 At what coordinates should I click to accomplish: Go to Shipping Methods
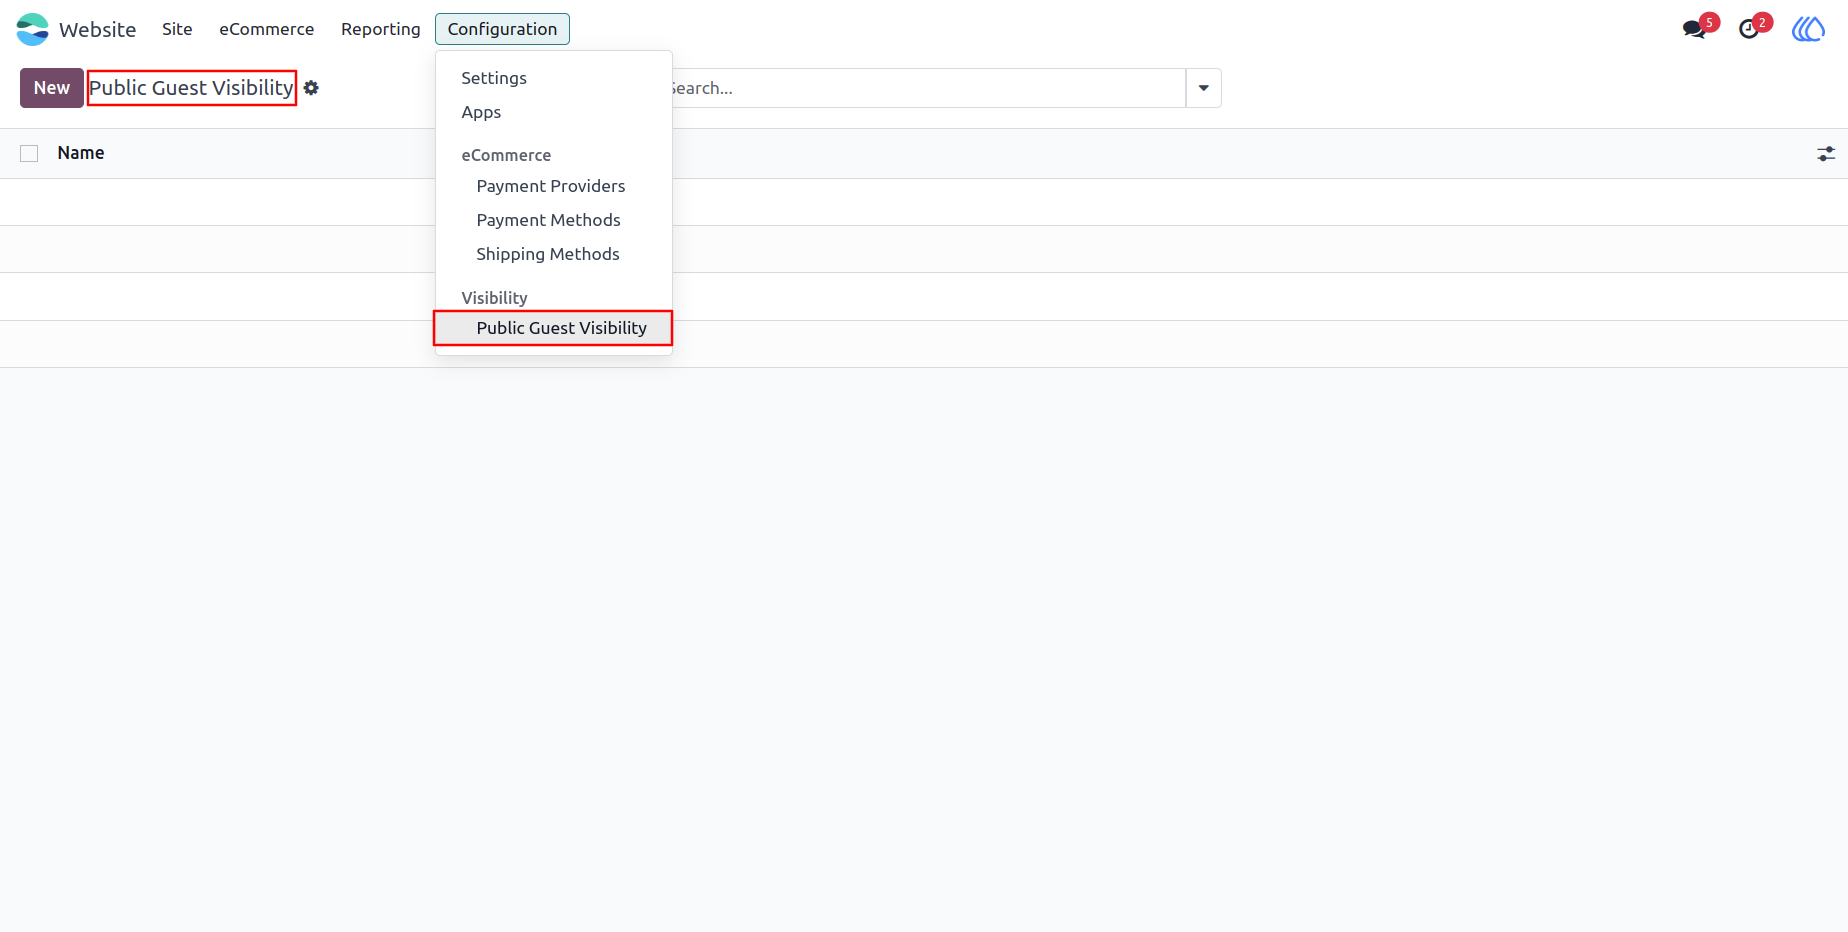(x=554, y=254)
